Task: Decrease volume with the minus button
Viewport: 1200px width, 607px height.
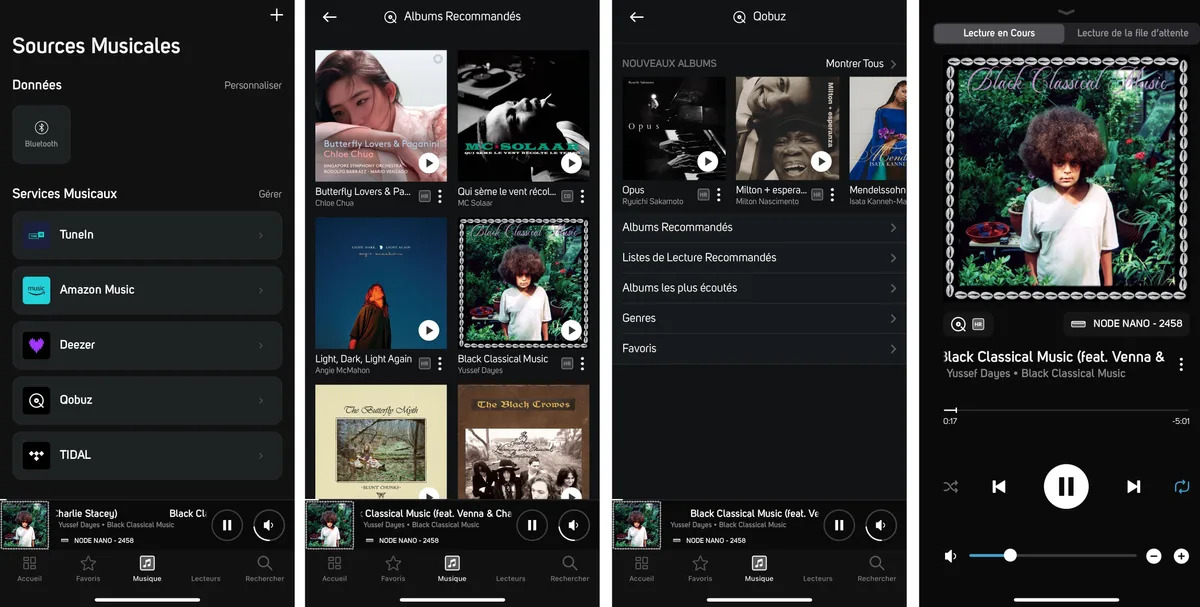Action: click(x=1153, y=556)
